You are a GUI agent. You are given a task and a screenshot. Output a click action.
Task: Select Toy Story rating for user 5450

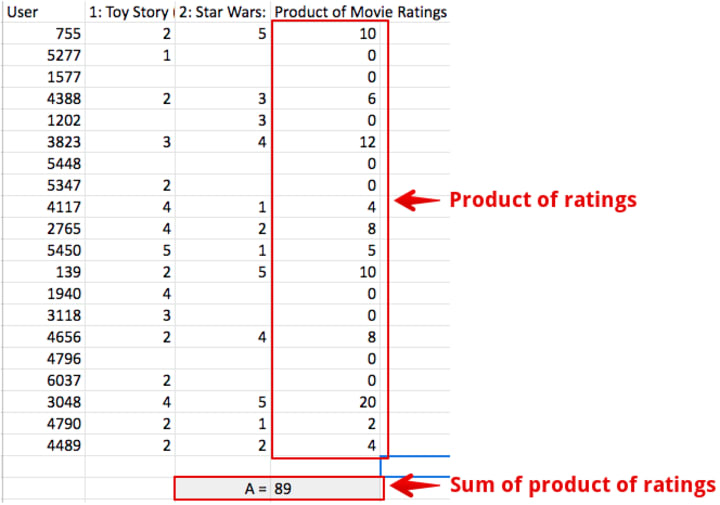pos(130,250)
